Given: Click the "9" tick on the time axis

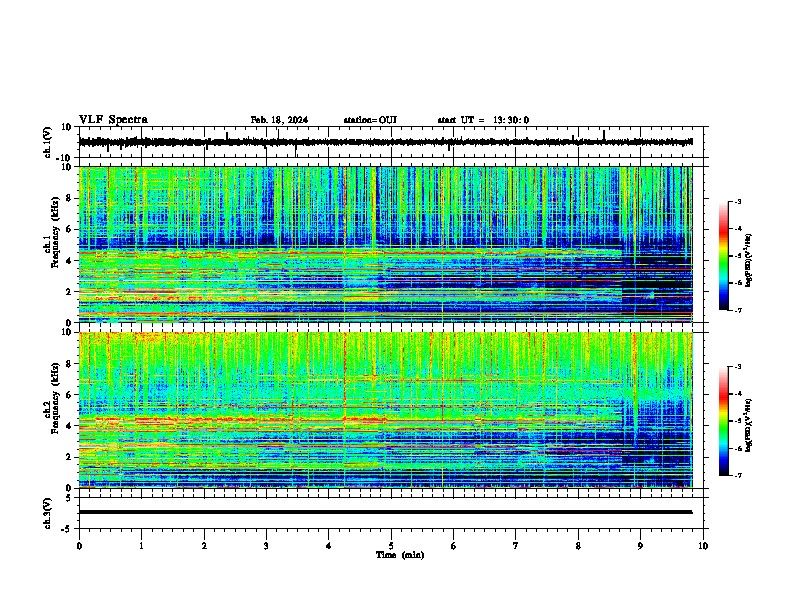Looking at the screenshot, I should (x=640, y=546).
